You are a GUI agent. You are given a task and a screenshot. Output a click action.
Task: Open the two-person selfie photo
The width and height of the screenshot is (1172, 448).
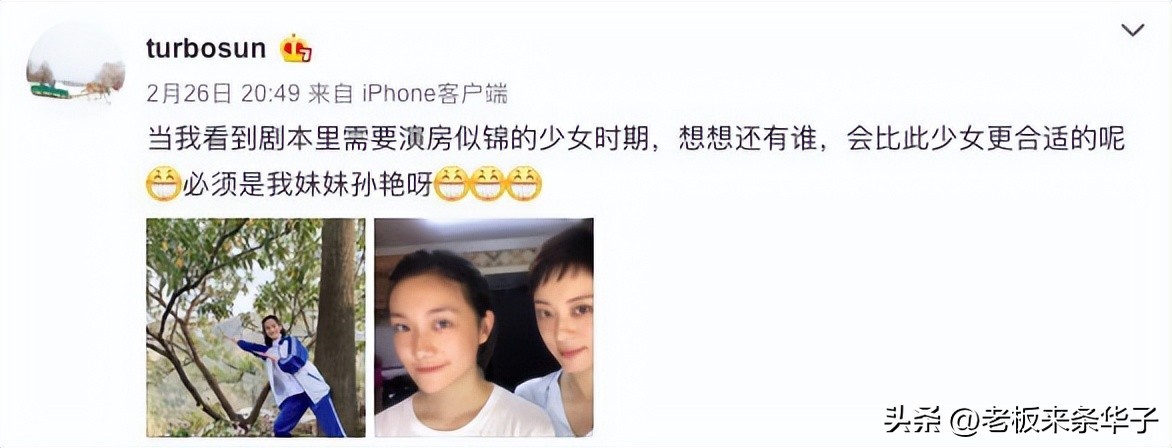[484, 328]
